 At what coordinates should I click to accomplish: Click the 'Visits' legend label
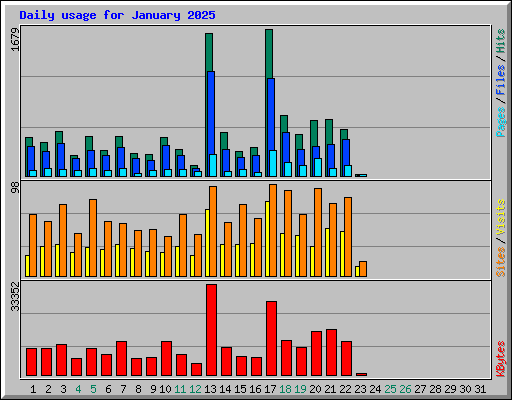[x=500, y=218]
